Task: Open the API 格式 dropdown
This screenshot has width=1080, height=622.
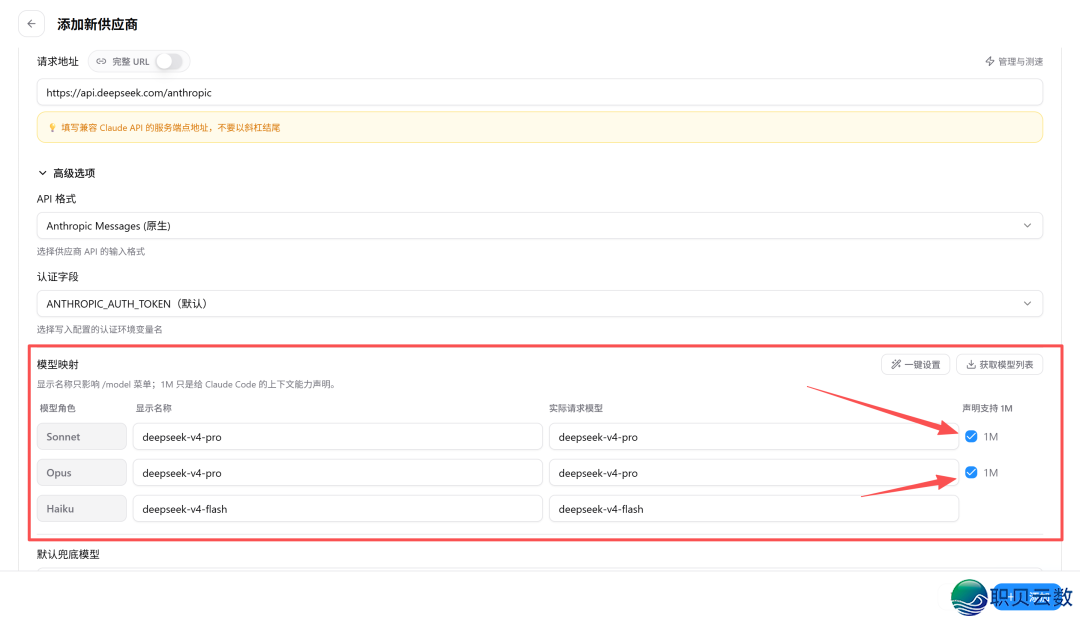Action: coord(539,226)
